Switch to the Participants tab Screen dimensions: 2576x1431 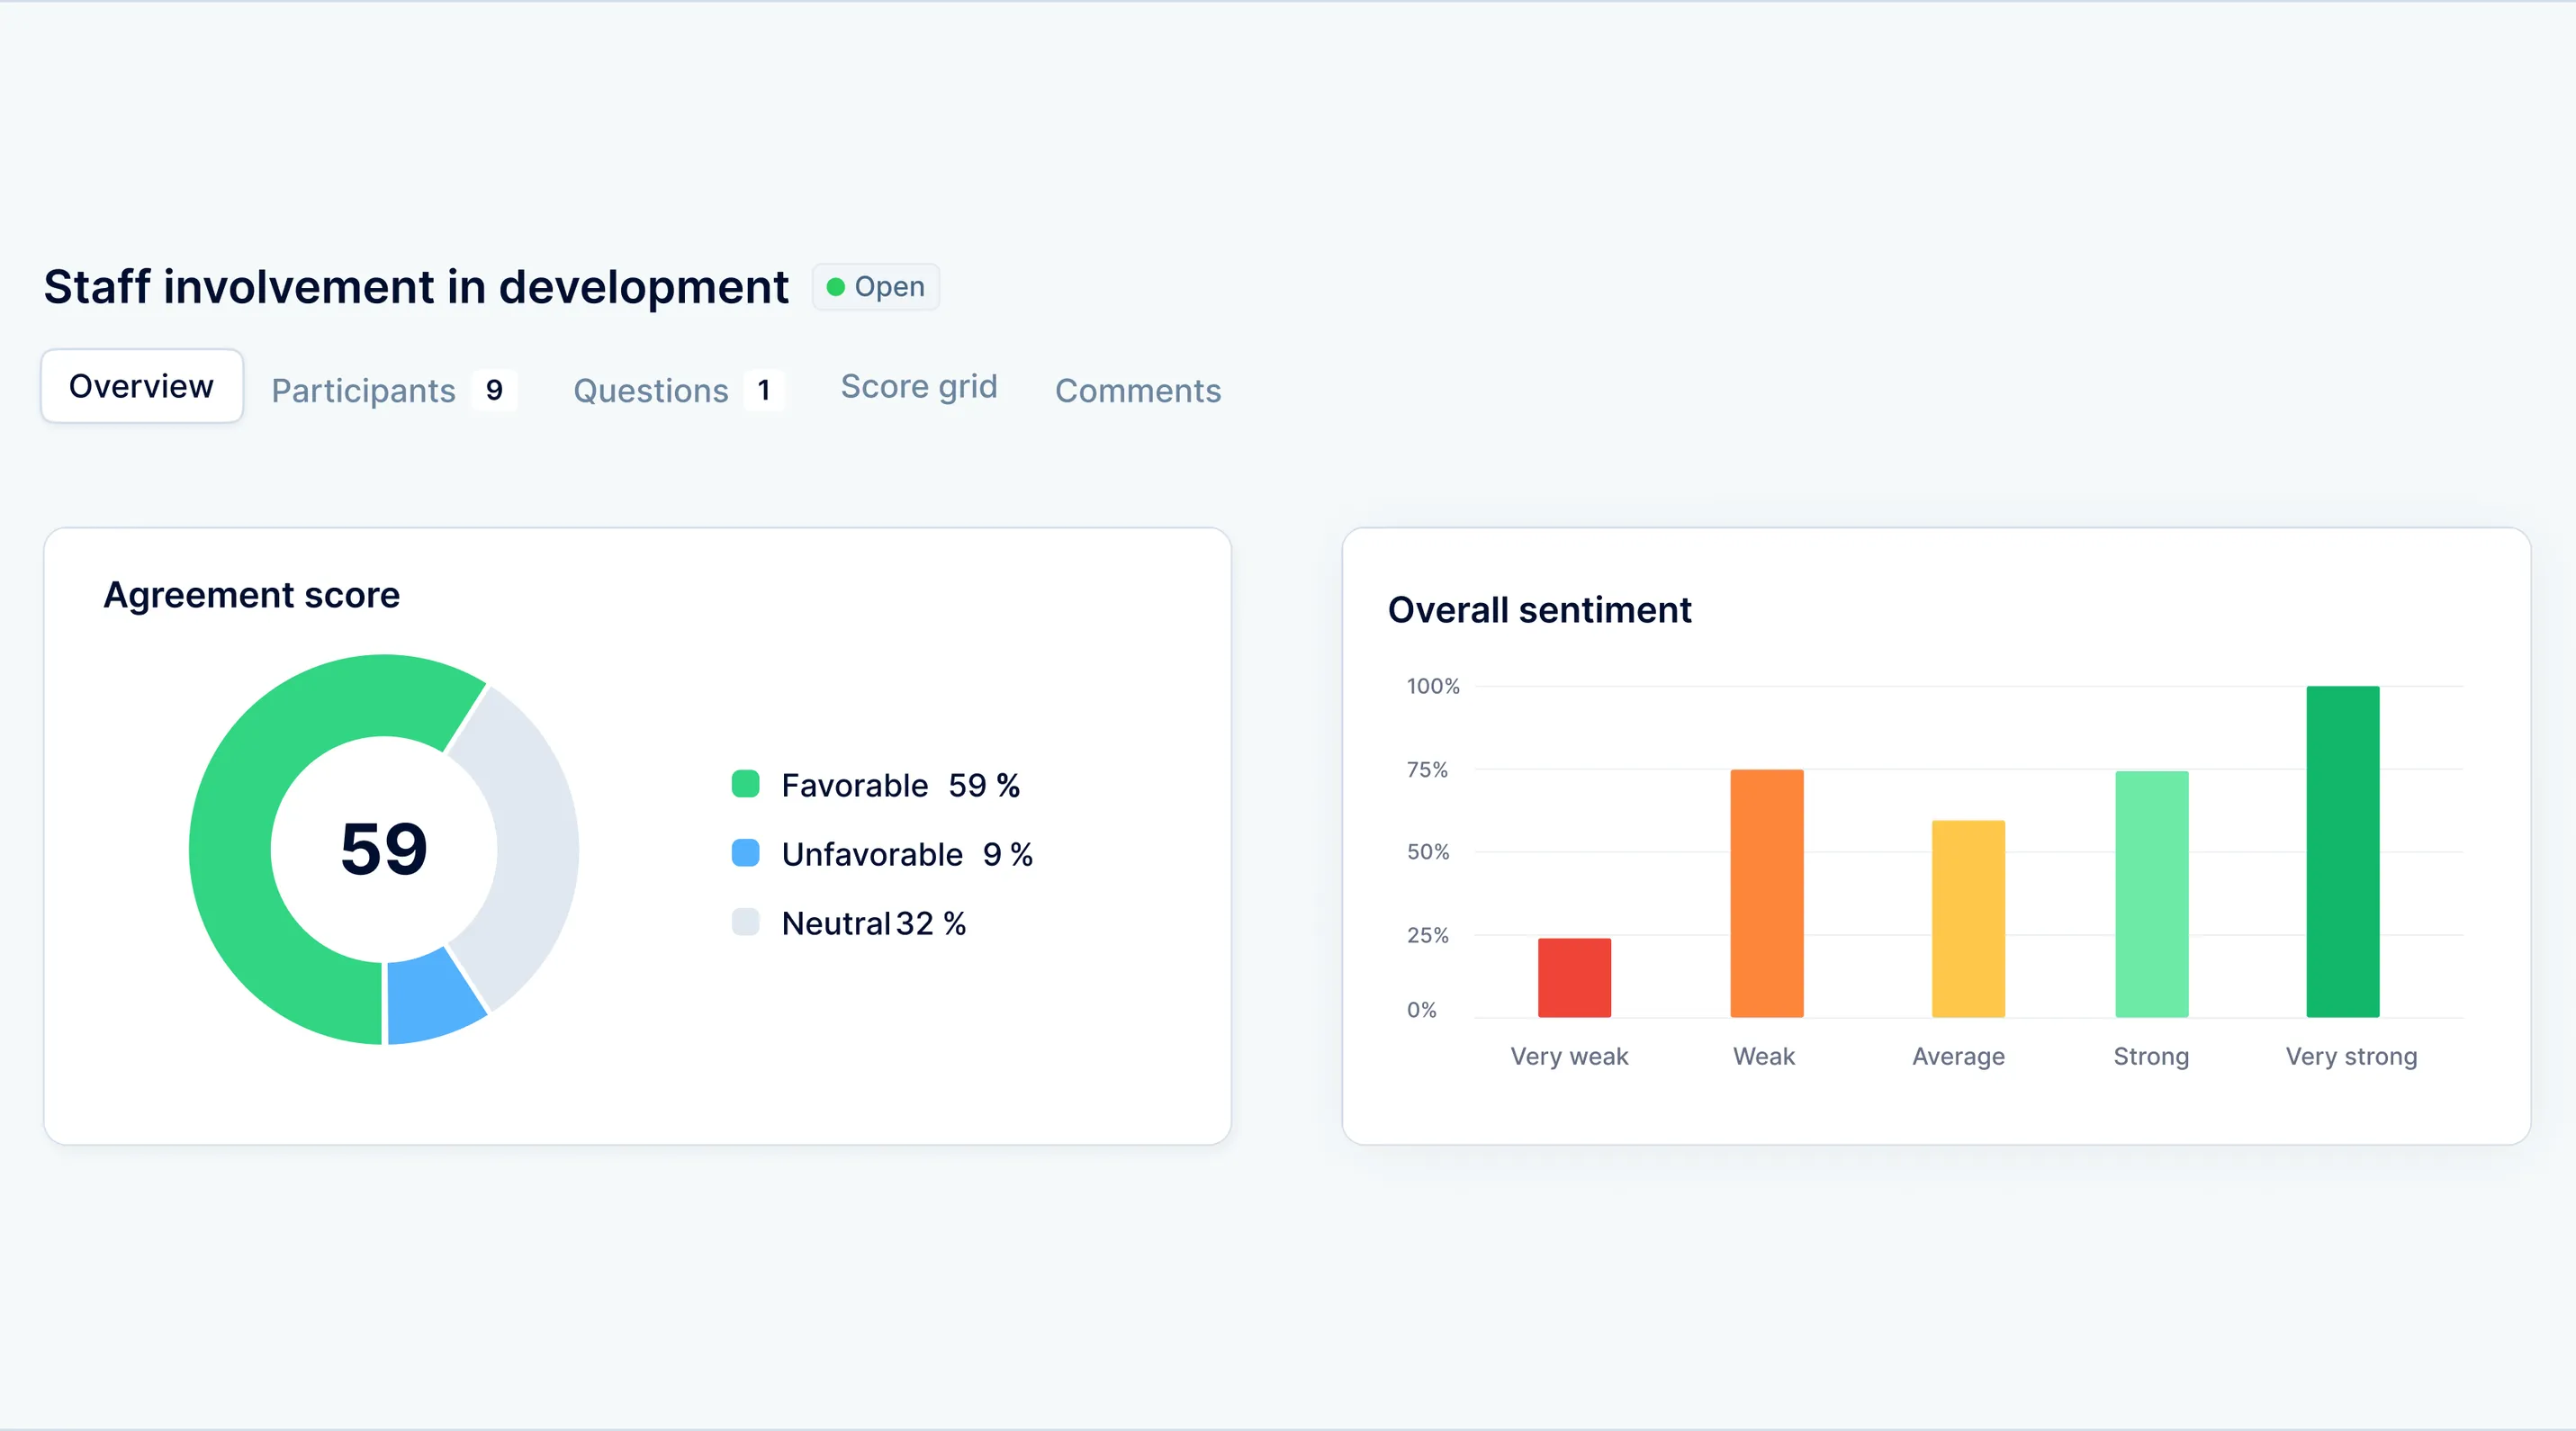(363, 390)
